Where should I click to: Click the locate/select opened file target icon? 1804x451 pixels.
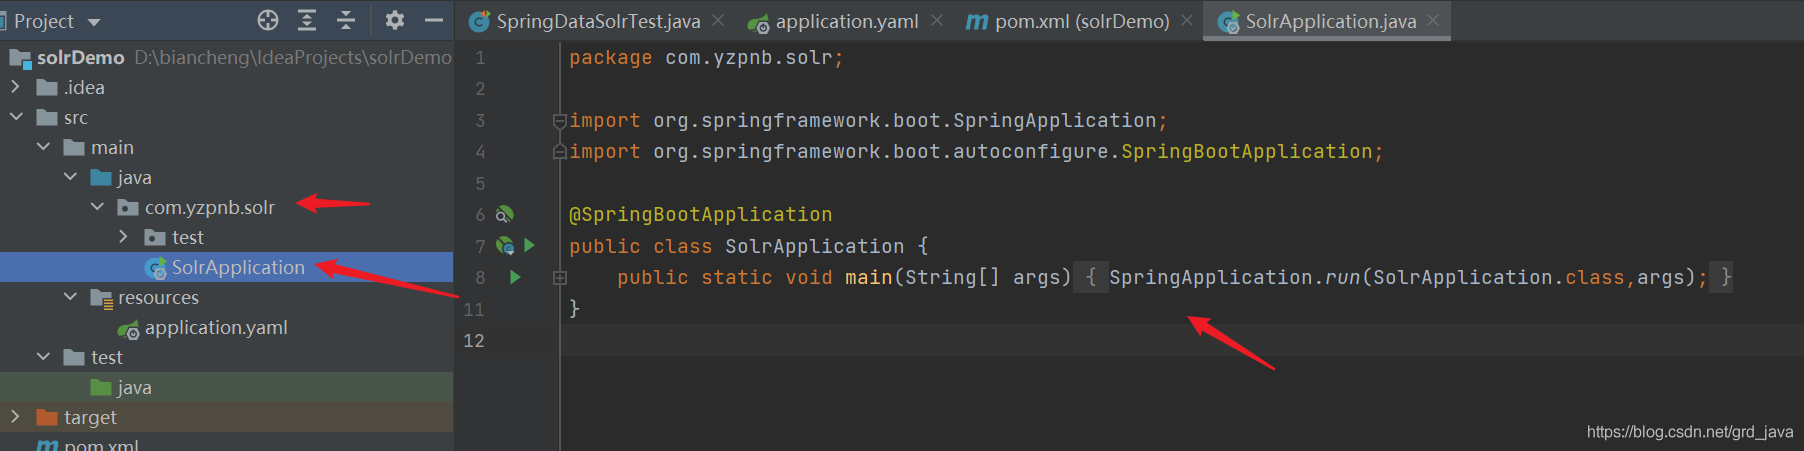pos(268,20)
